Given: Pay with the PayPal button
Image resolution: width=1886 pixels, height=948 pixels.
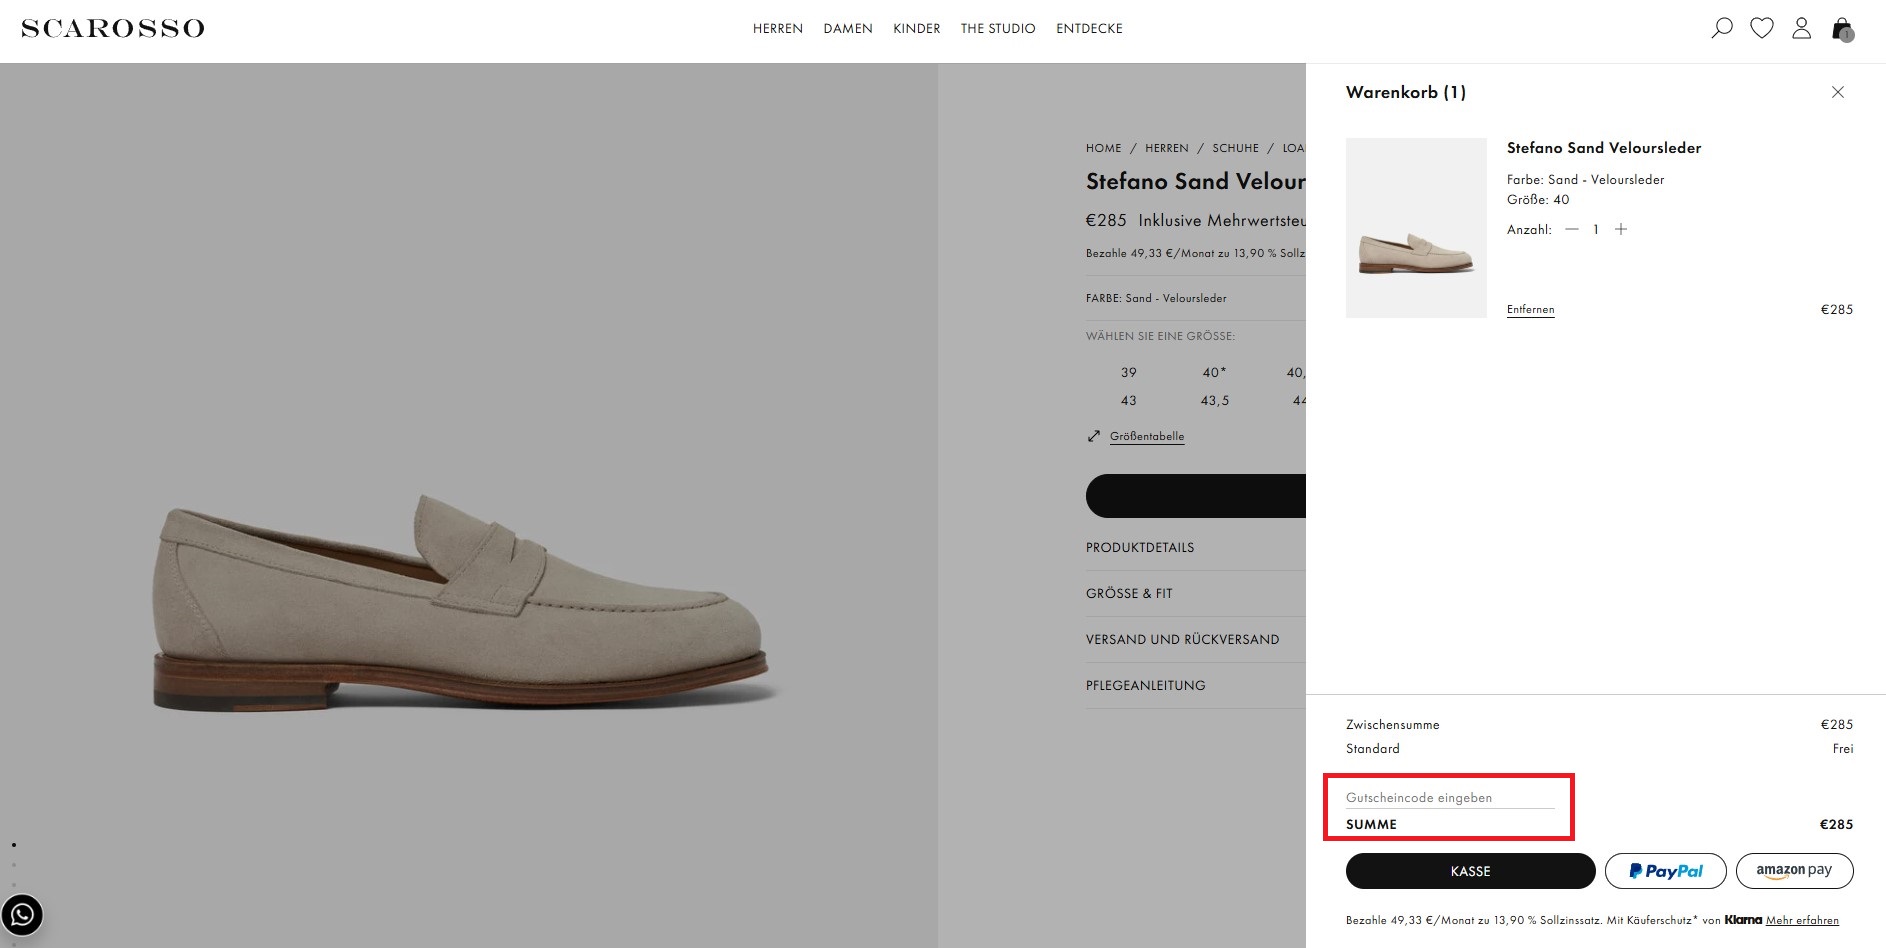Looking at the screenshot, I should pyautogui.click(x=1665, y=871).
